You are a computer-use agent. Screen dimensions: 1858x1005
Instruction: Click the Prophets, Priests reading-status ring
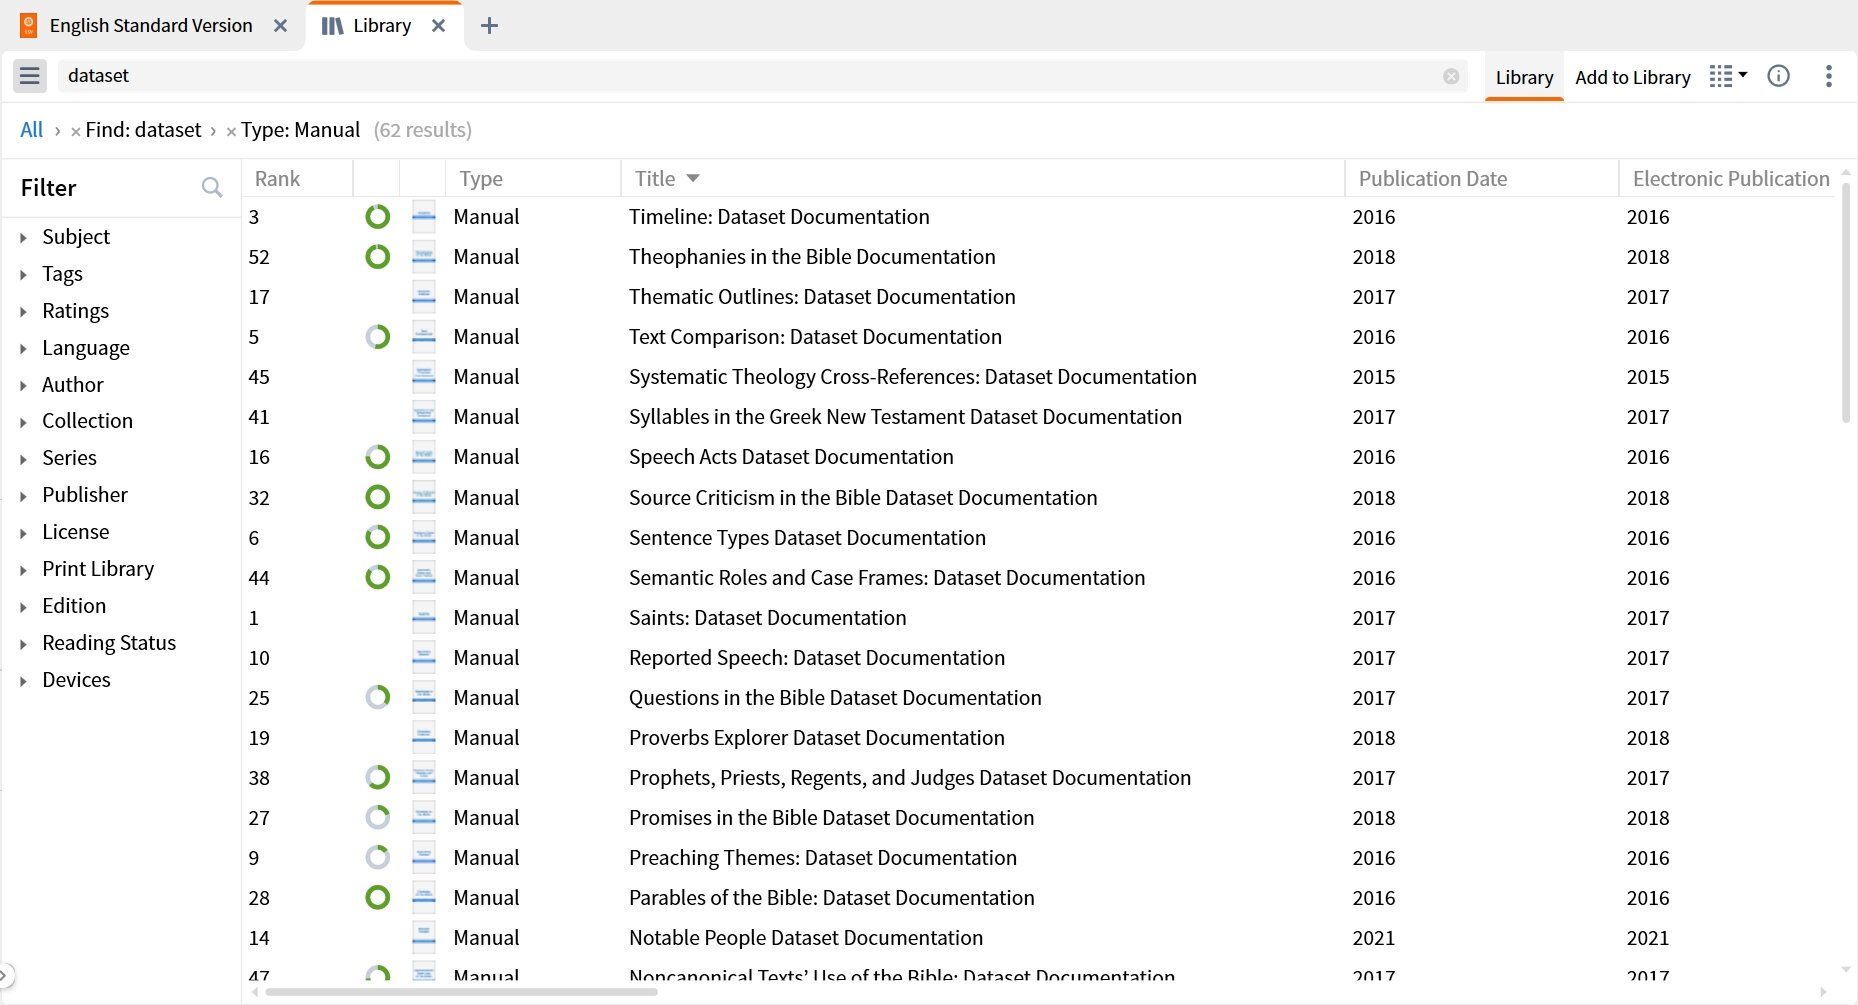click(377, 777)
